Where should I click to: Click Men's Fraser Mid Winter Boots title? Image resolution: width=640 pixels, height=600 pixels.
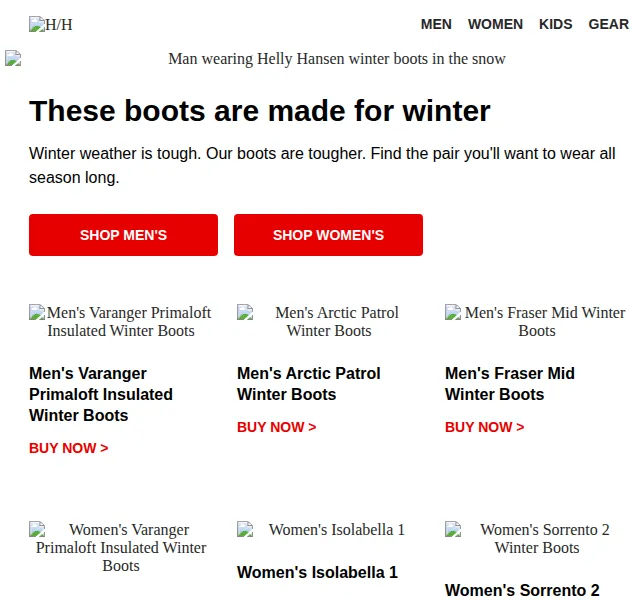[510, 384]
